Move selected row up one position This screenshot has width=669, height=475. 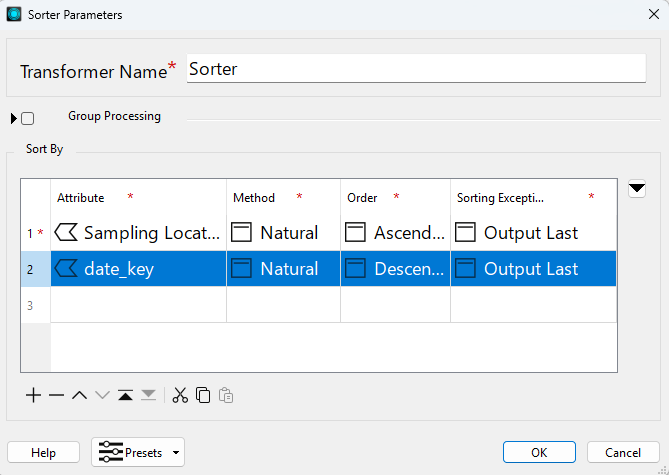(x=79, y=395)
